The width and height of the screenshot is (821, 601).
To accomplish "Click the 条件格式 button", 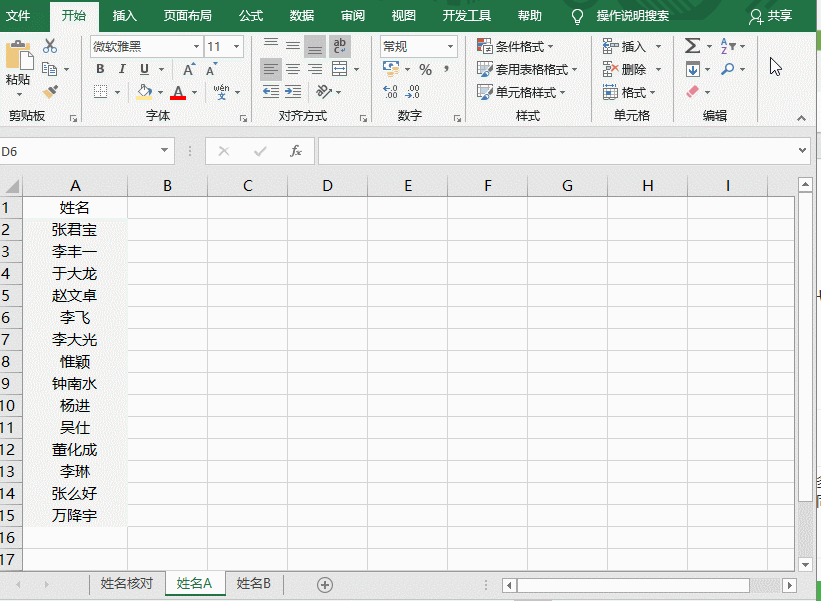I will (x=515, y=47).
